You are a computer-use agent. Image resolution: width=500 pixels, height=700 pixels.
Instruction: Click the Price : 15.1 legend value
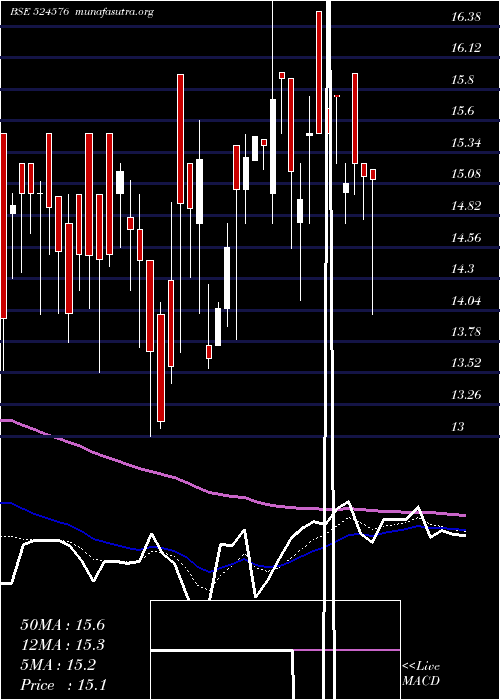point(63,685)
